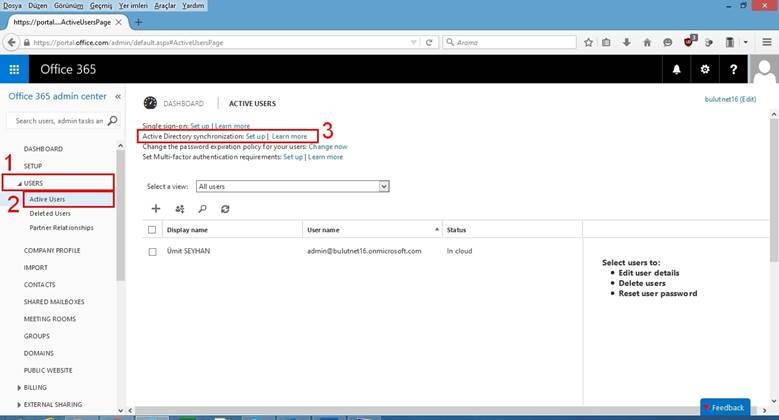Open a new browser tab
This screenshot has height=420, width=779.
(139, 22)
